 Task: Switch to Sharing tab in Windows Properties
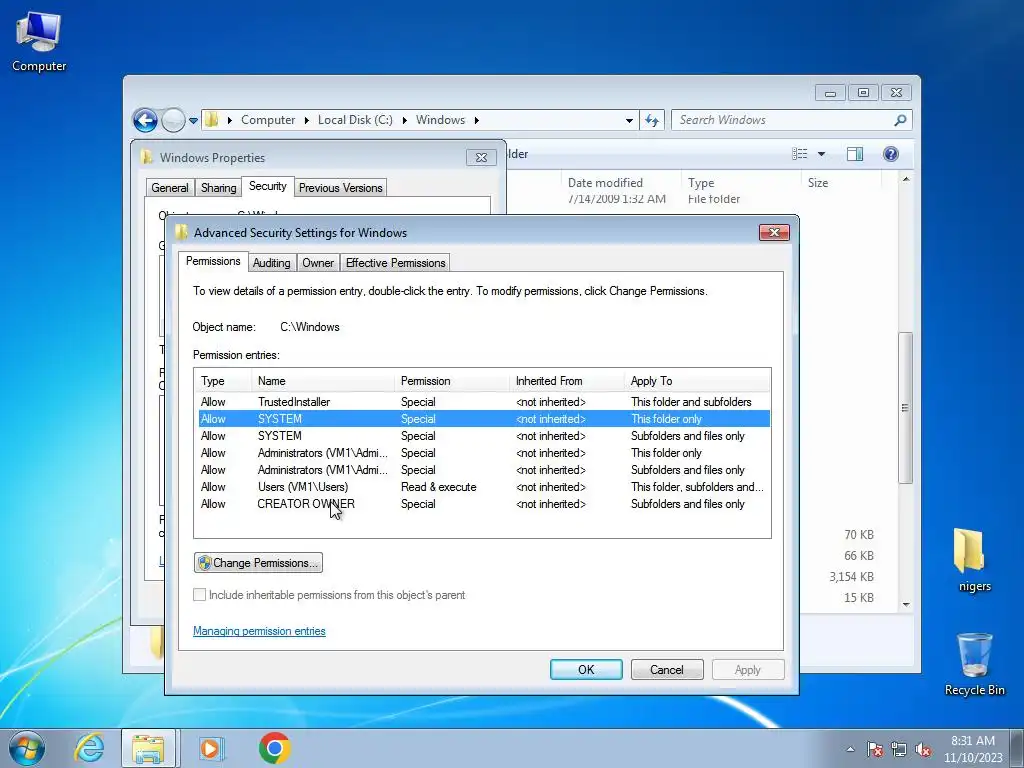(x=218, y=188)
